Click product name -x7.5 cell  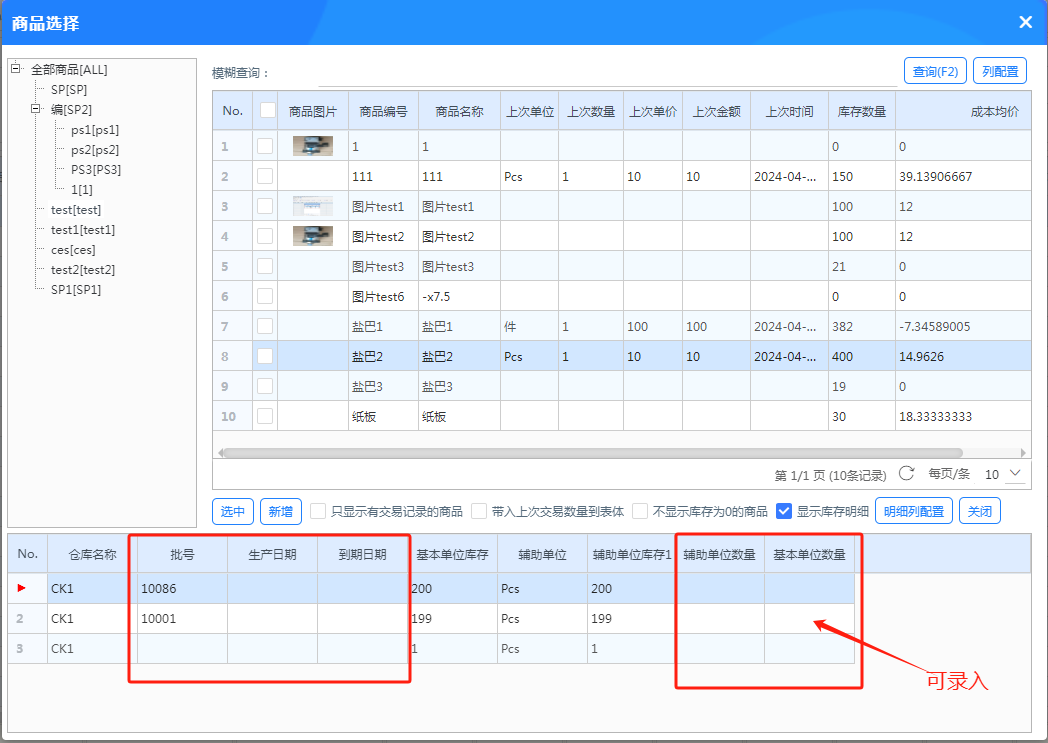click(459, 296)
